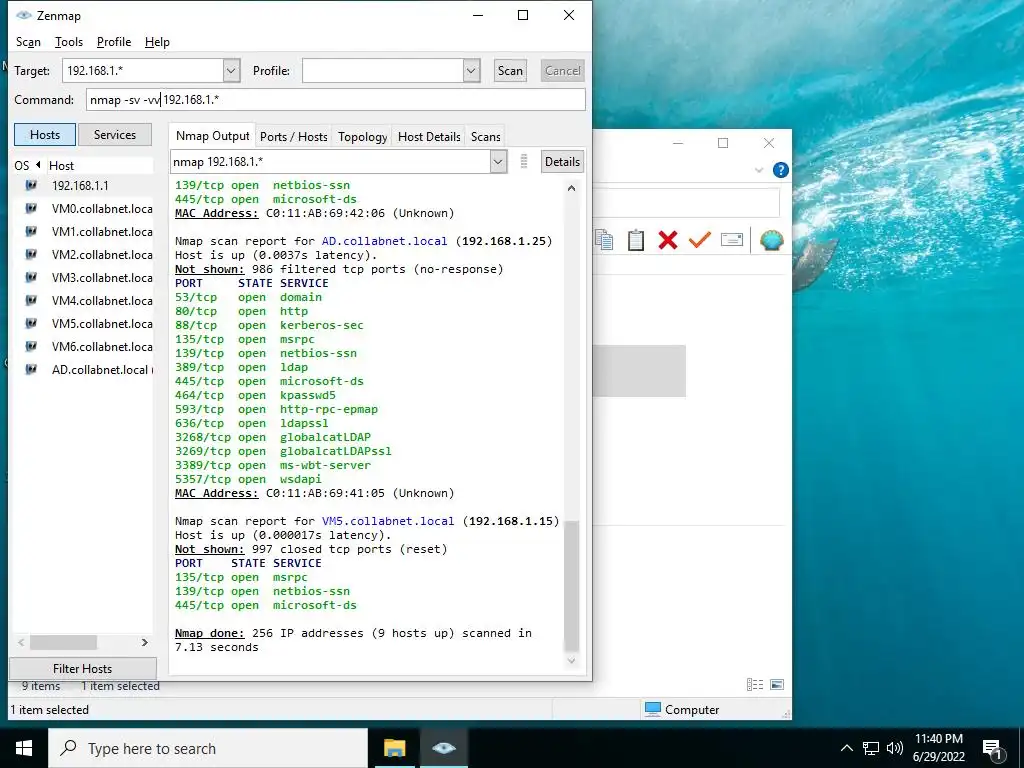Image resolution: width=1024 pixels, height=768 pixels.
Task: Open the Profile dropdown arrow
Action: tap(472, 71)
